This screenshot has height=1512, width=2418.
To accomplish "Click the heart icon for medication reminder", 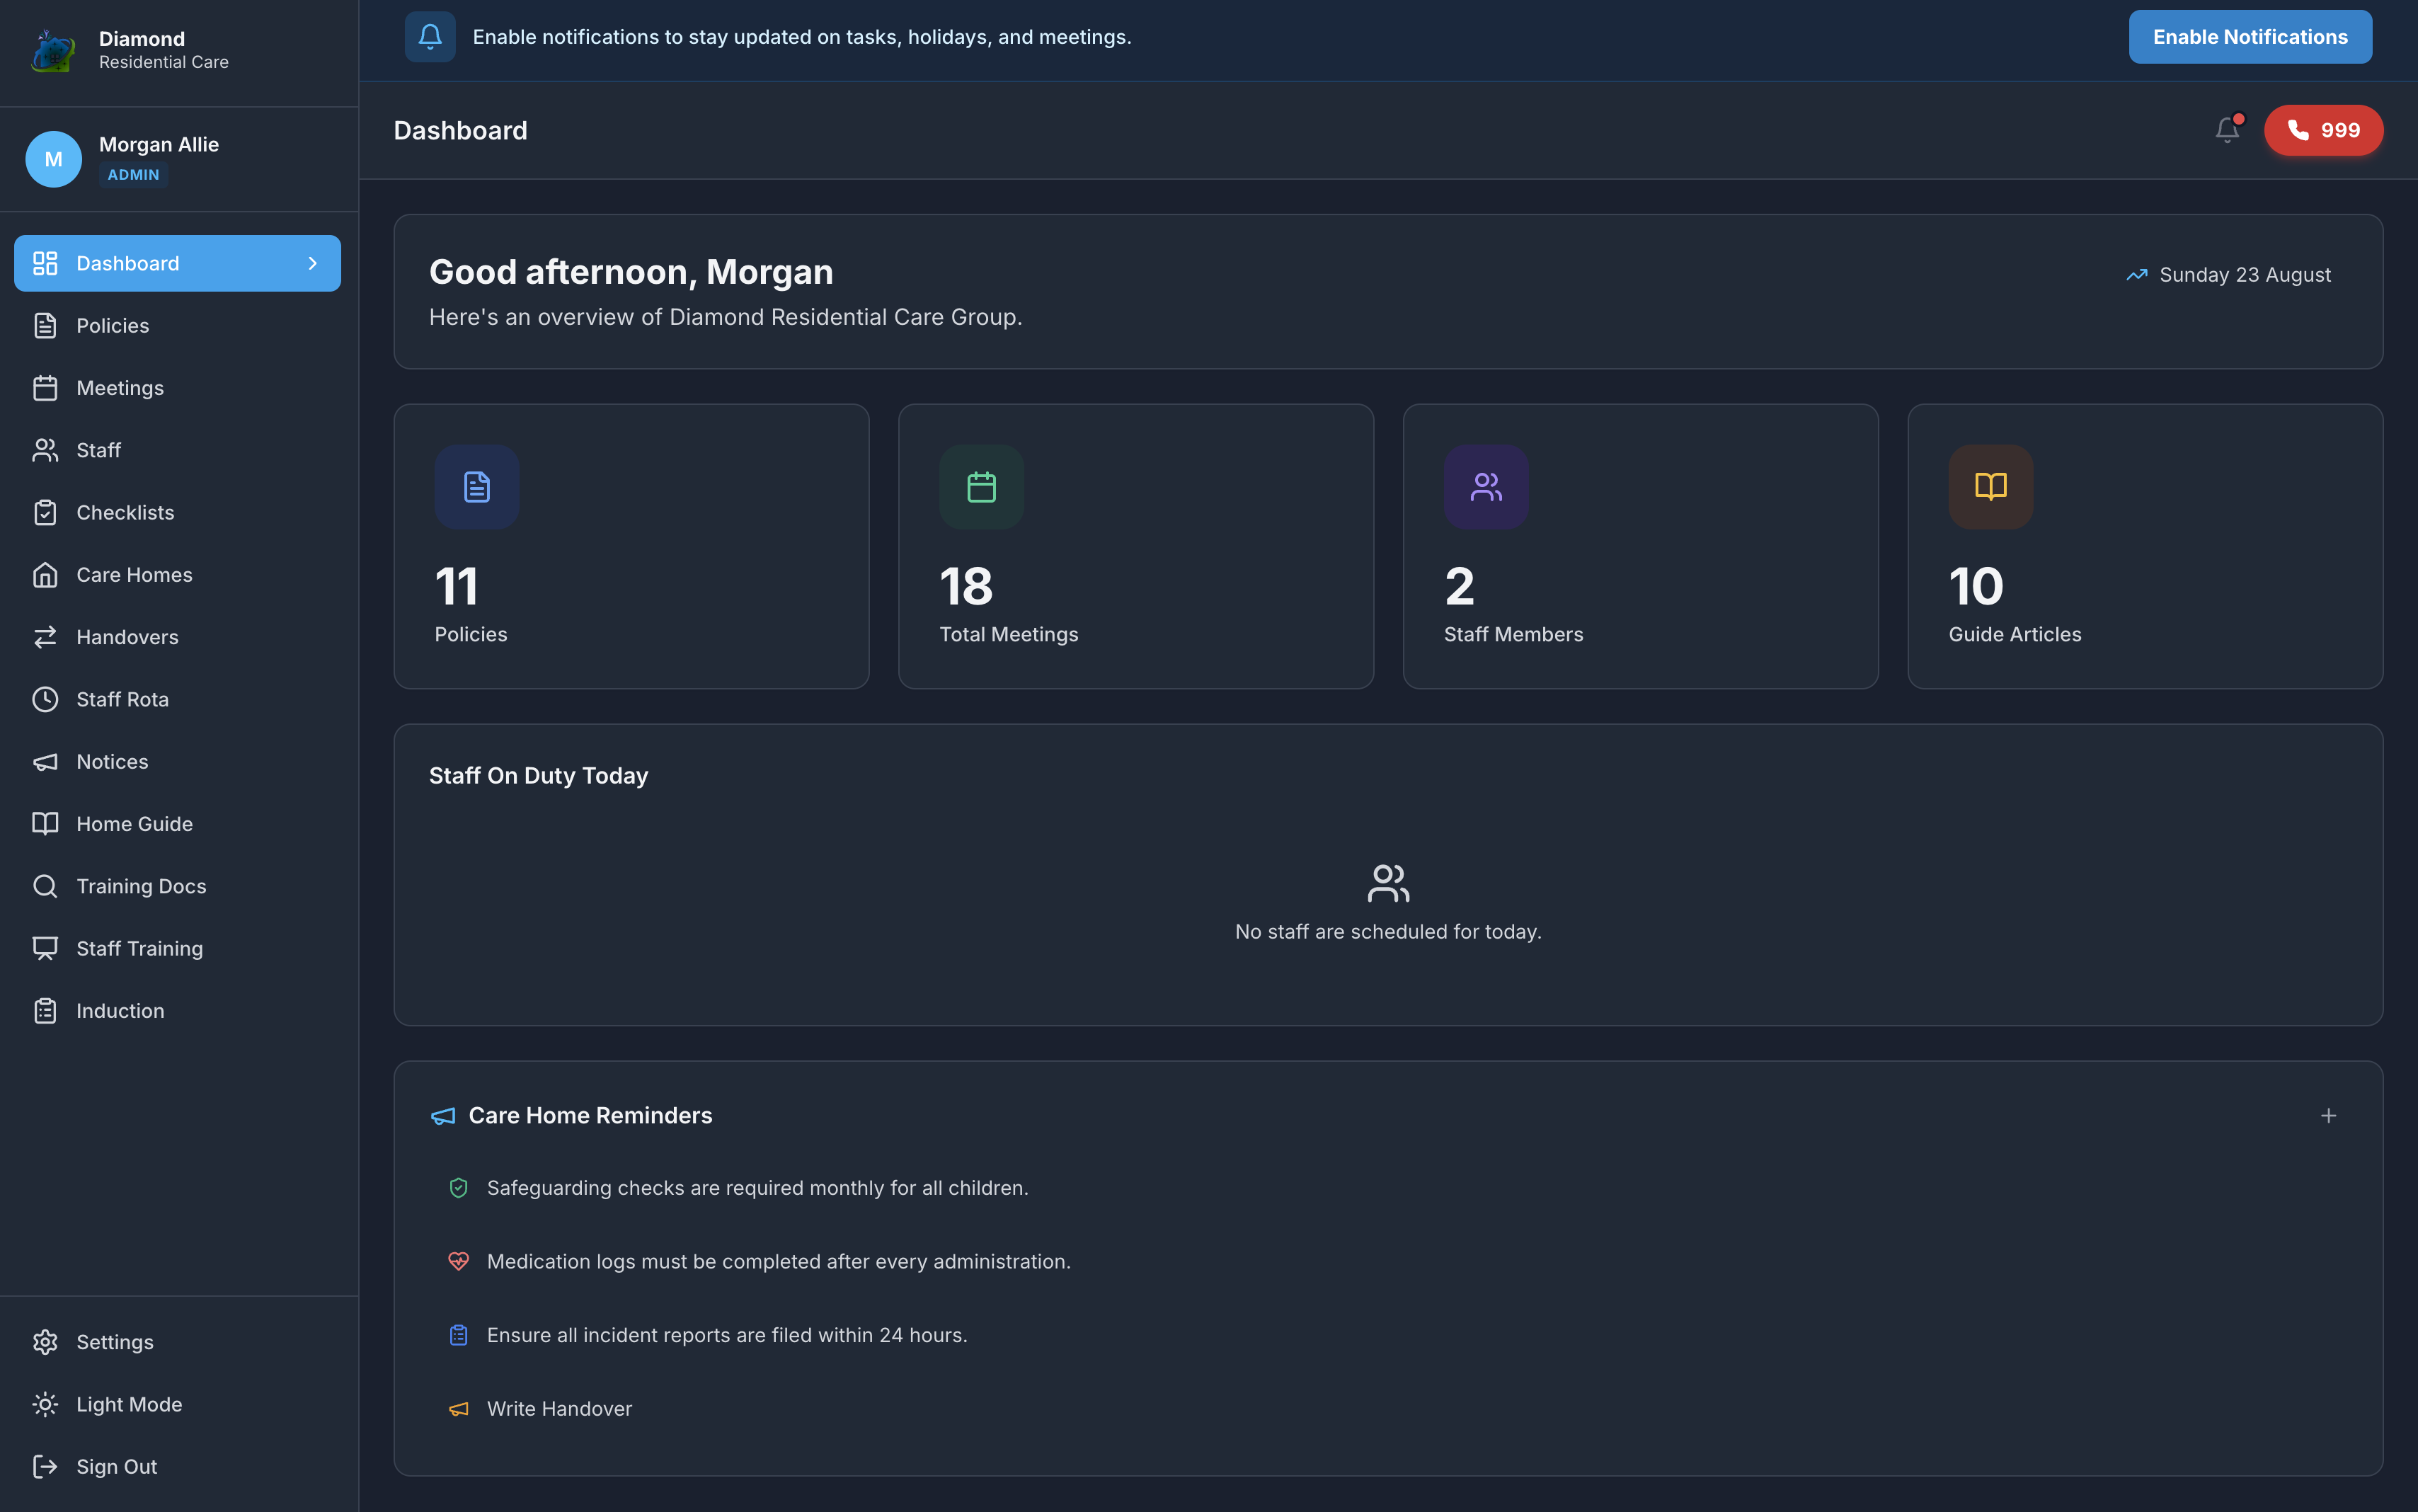I will [458, 1261].
